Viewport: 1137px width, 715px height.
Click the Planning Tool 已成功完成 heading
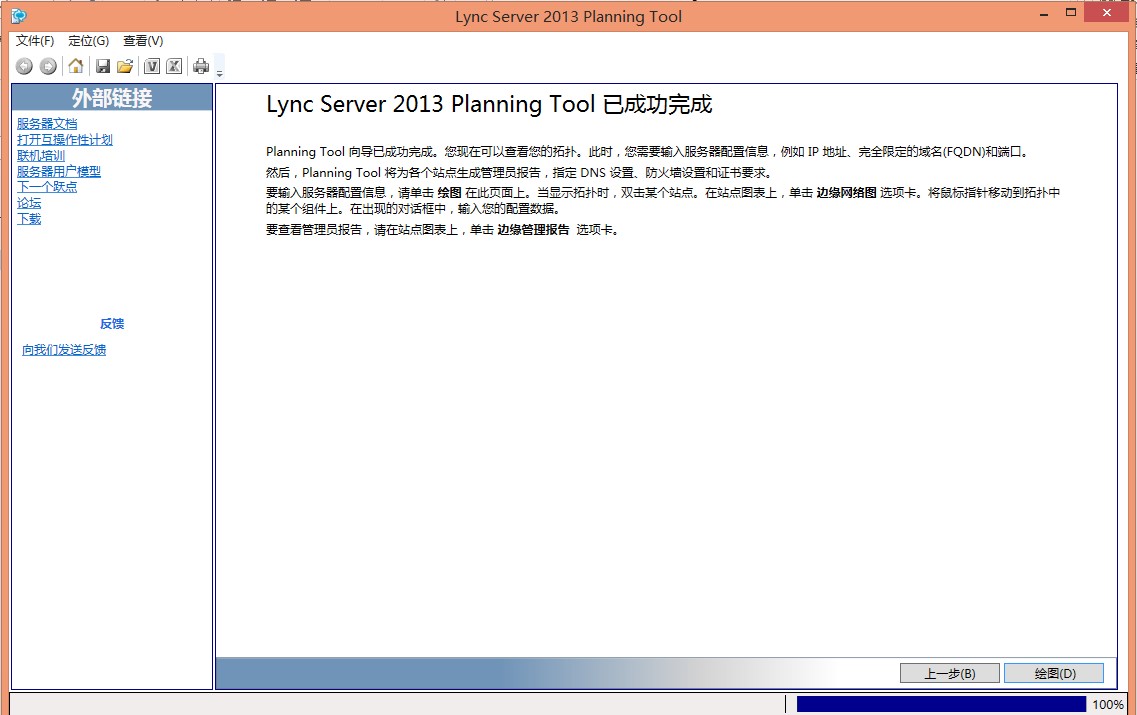(489, 104)
